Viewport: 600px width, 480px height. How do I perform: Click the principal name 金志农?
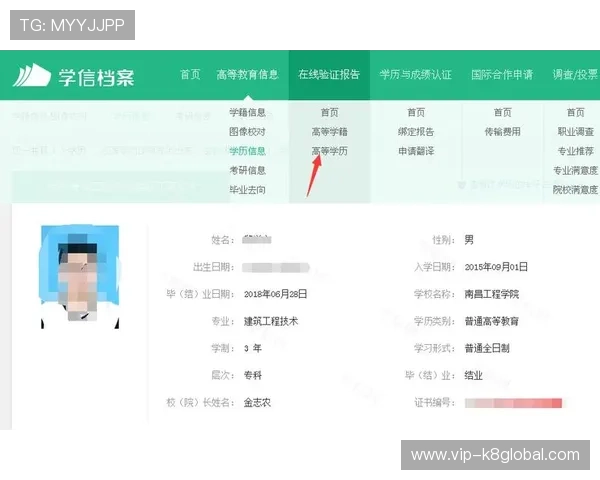(x=257, y=403)
